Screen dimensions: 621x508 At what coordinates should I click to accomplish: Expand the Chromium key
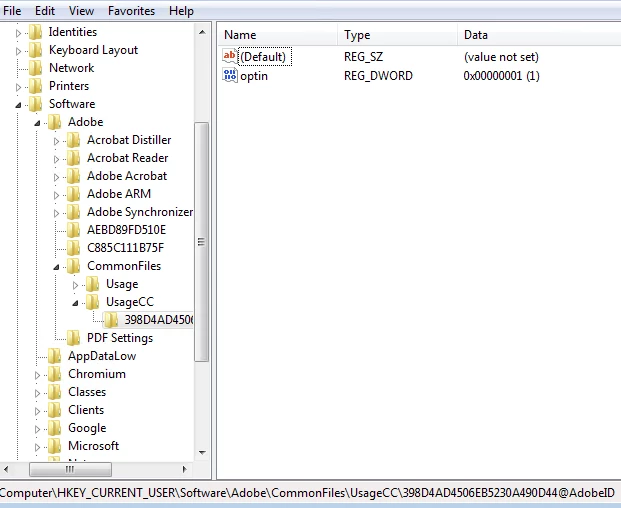37,375
